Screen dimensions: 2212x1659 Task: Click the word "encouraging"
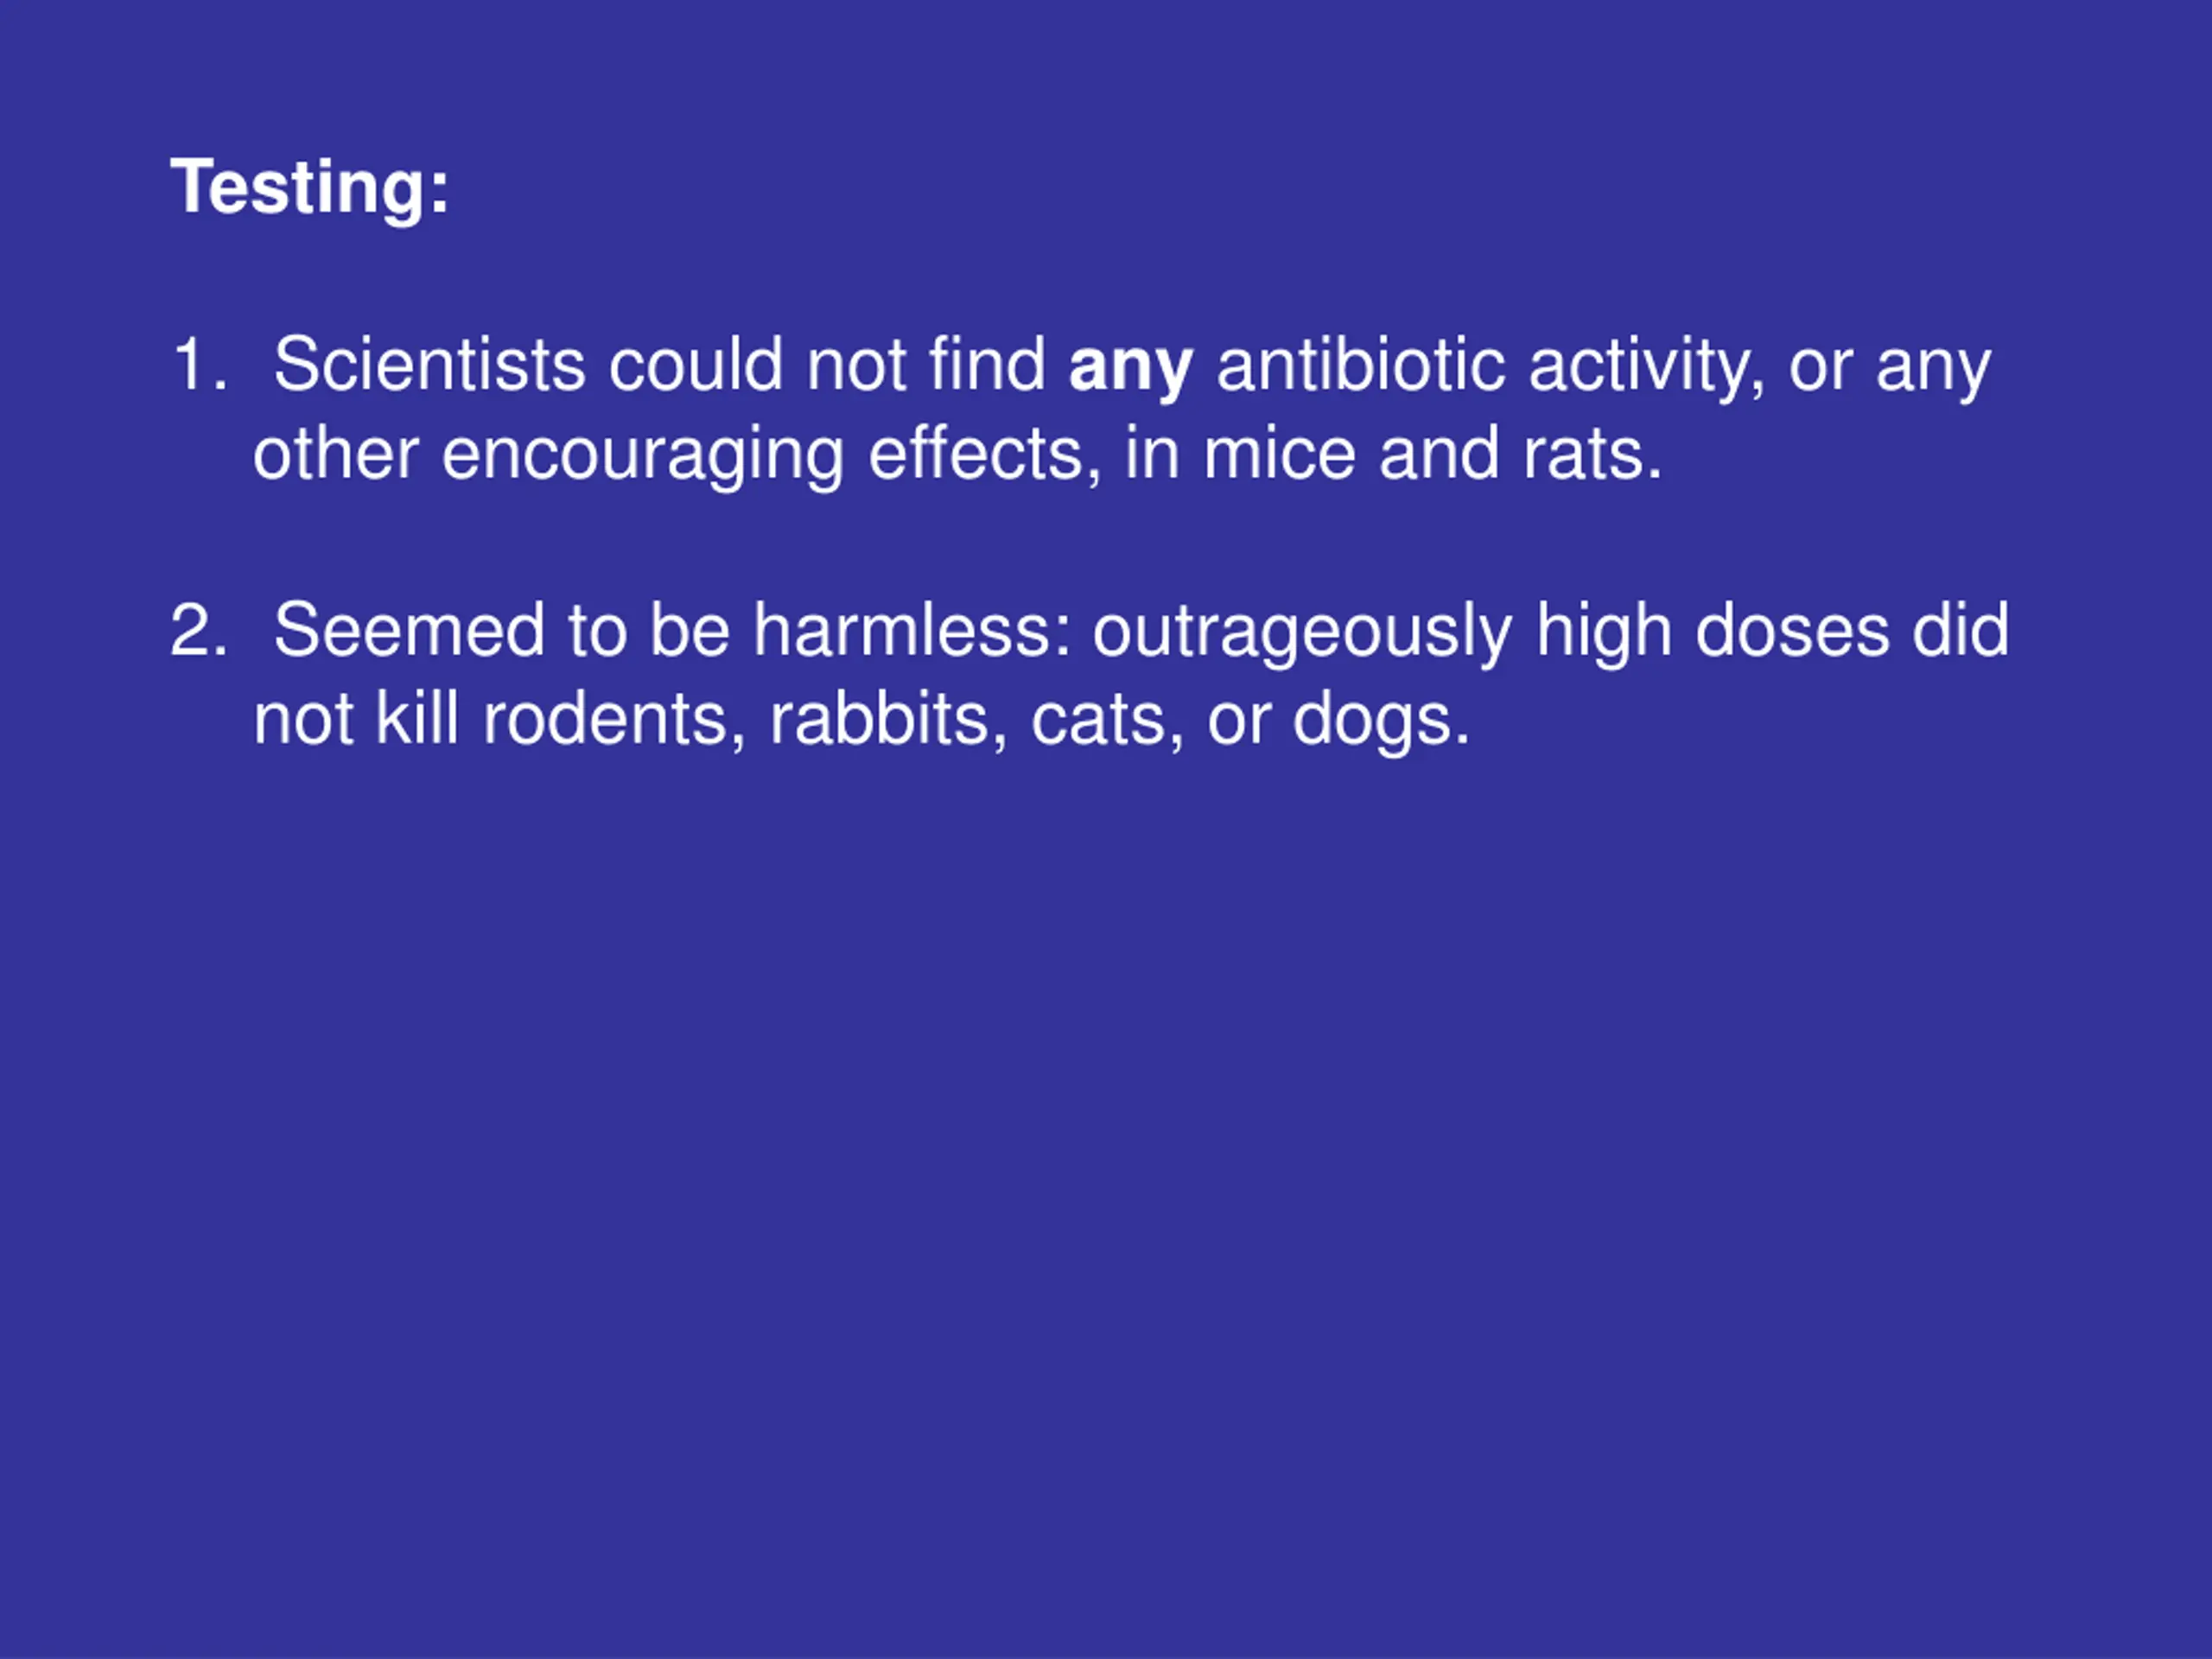pyautogui.click(x=643, y=458)
